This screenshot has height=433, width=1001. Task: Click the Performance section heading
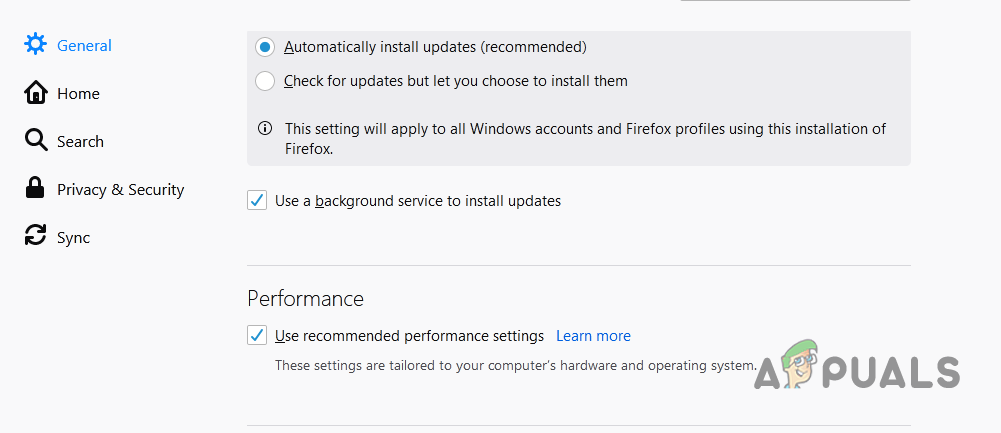click(305, 298)
